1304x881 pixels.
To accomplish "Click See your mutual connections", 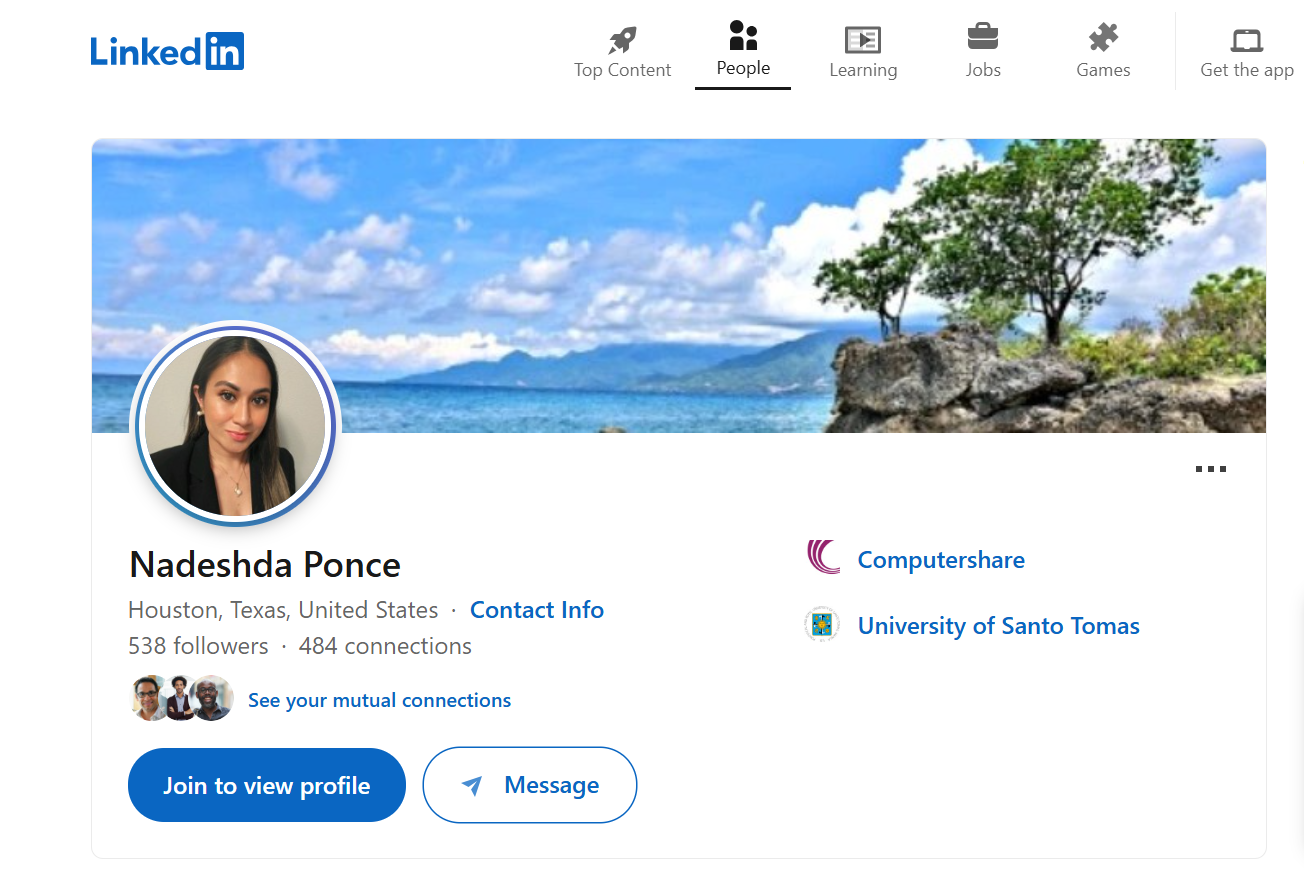I will 379,700.
